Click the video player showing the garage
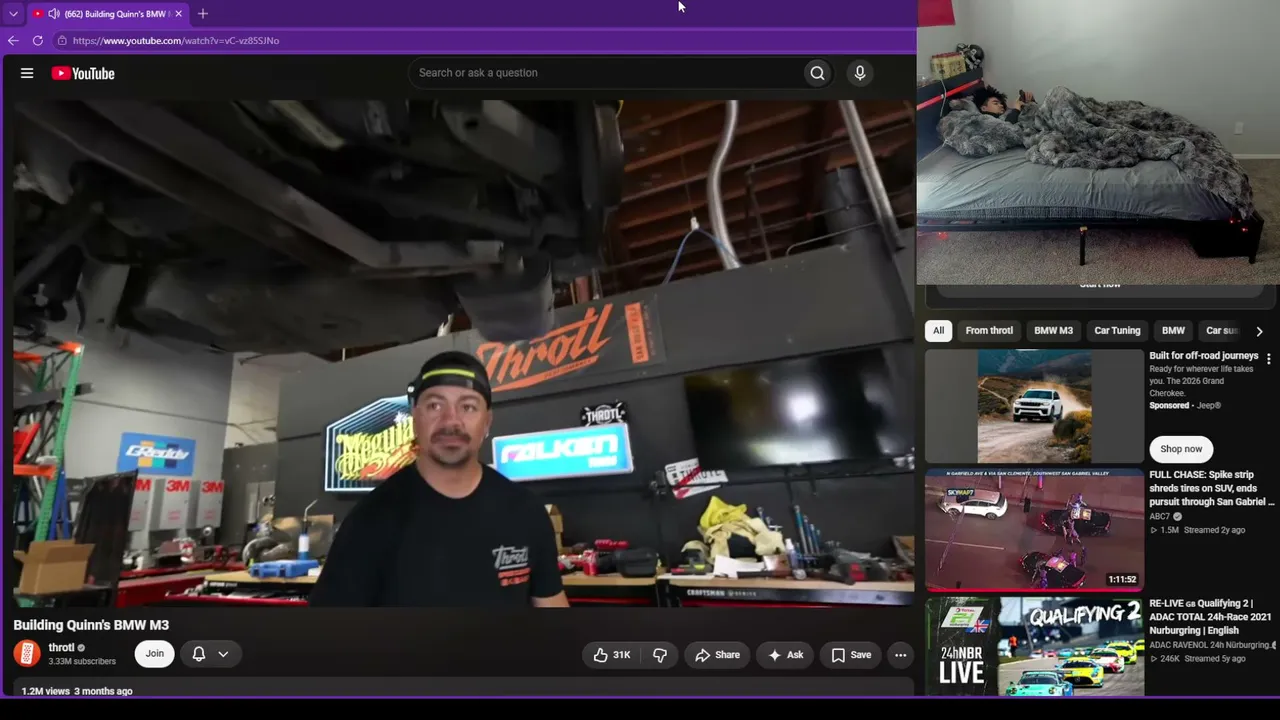The height and width of the screenshot is (720, 1280). (x=463, y=353)
